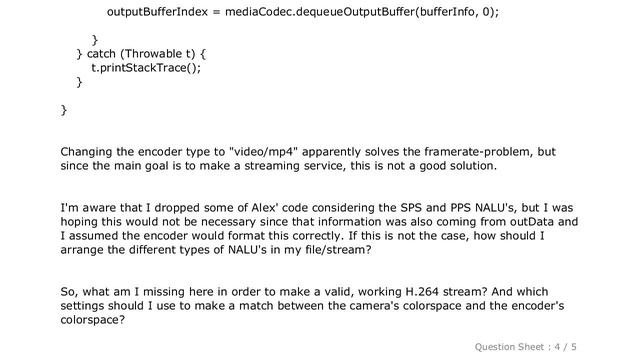Click the final word 'colorspace?'
640x360 pixels.
coord(93,320)
